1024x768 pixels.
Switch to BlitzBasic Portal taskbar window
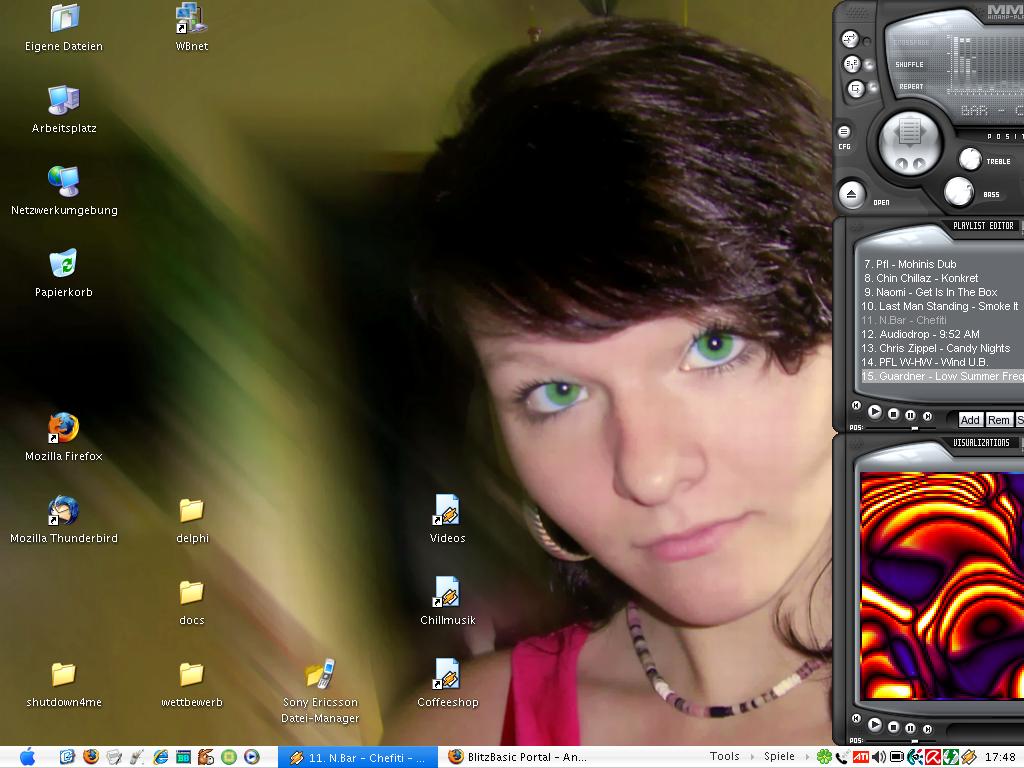(518, 757)
